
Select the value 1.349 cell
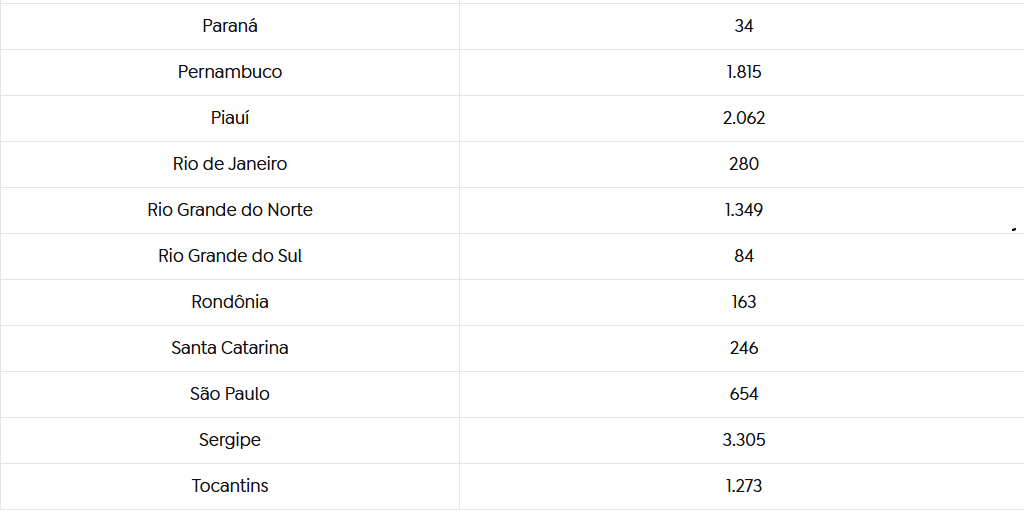pyautogui.click(x=744, y=210)
